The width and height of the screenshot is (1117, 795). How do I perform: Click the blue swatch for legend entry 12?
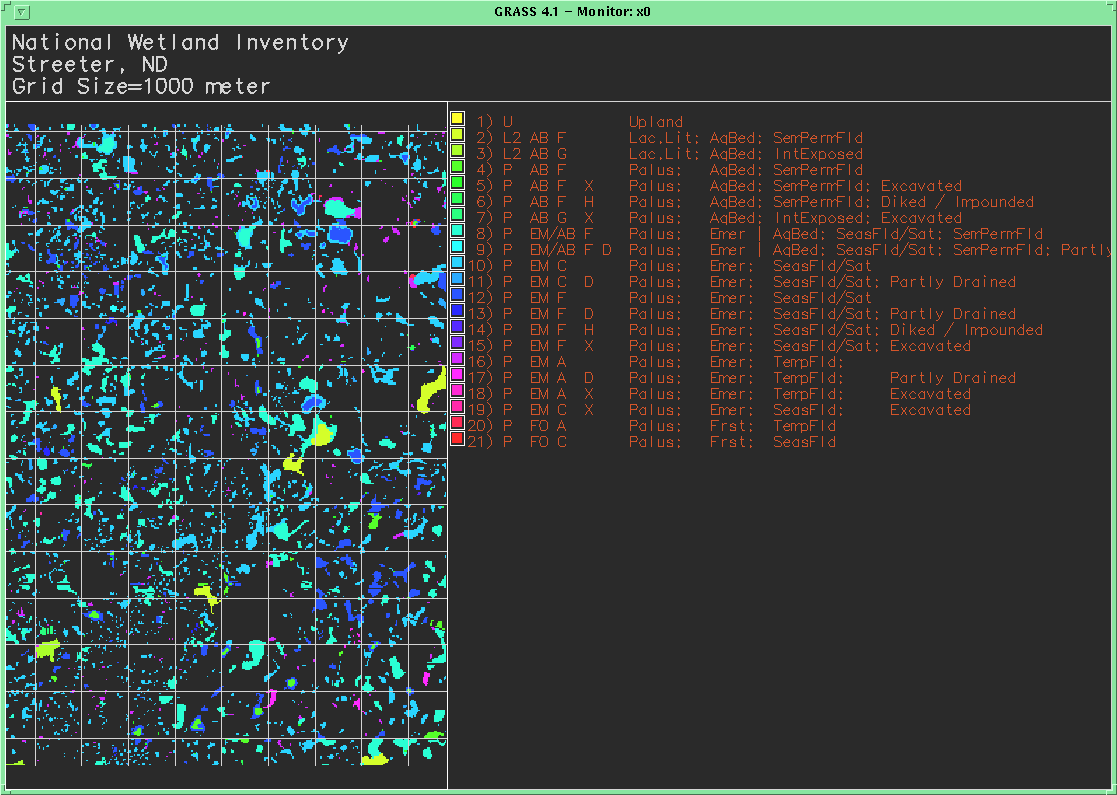457,295
